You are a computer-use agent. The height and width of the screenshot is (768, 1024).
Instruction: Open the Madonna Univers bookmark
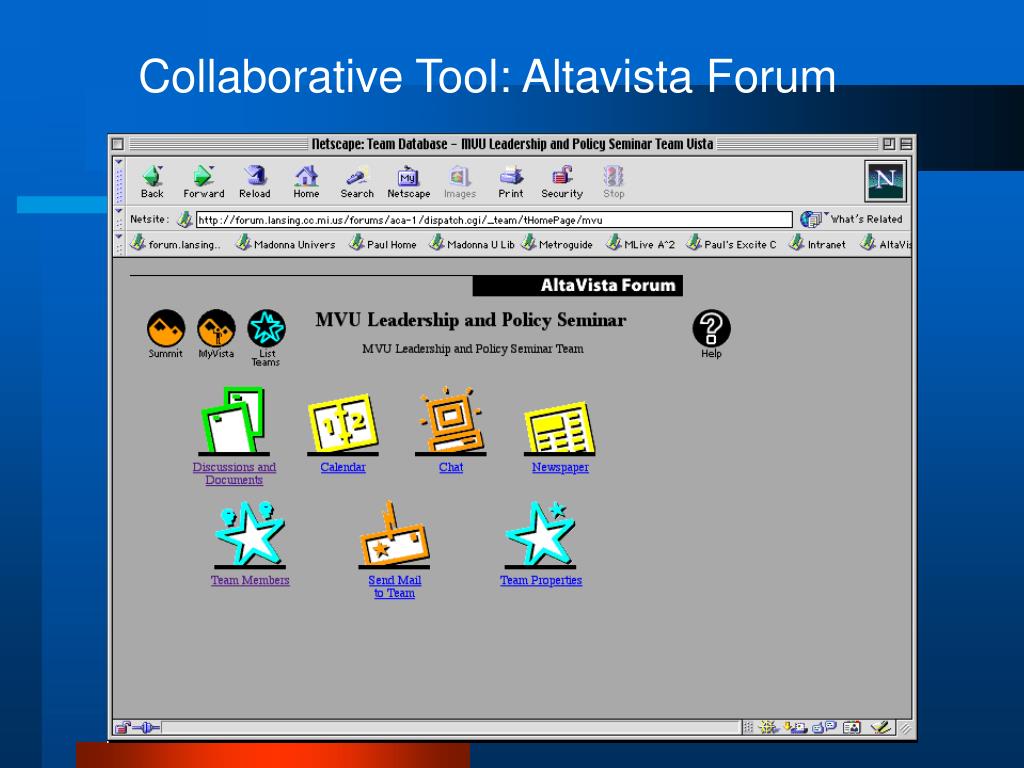click(x=285, y=244)
